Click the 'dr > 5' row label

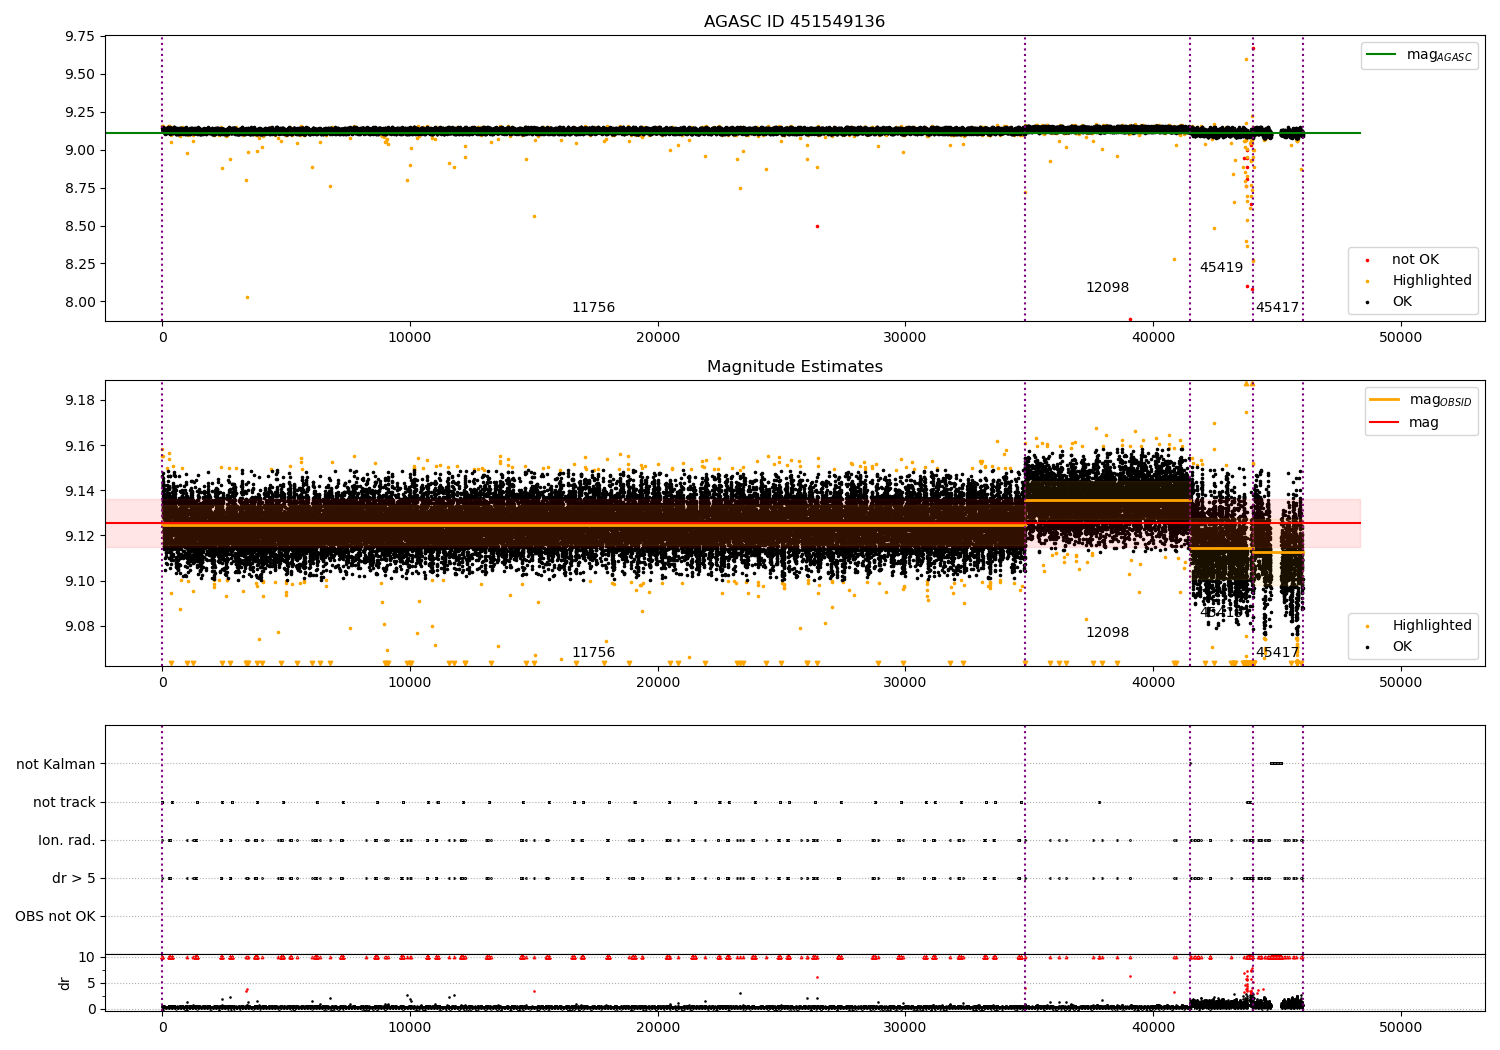point(74,879)
